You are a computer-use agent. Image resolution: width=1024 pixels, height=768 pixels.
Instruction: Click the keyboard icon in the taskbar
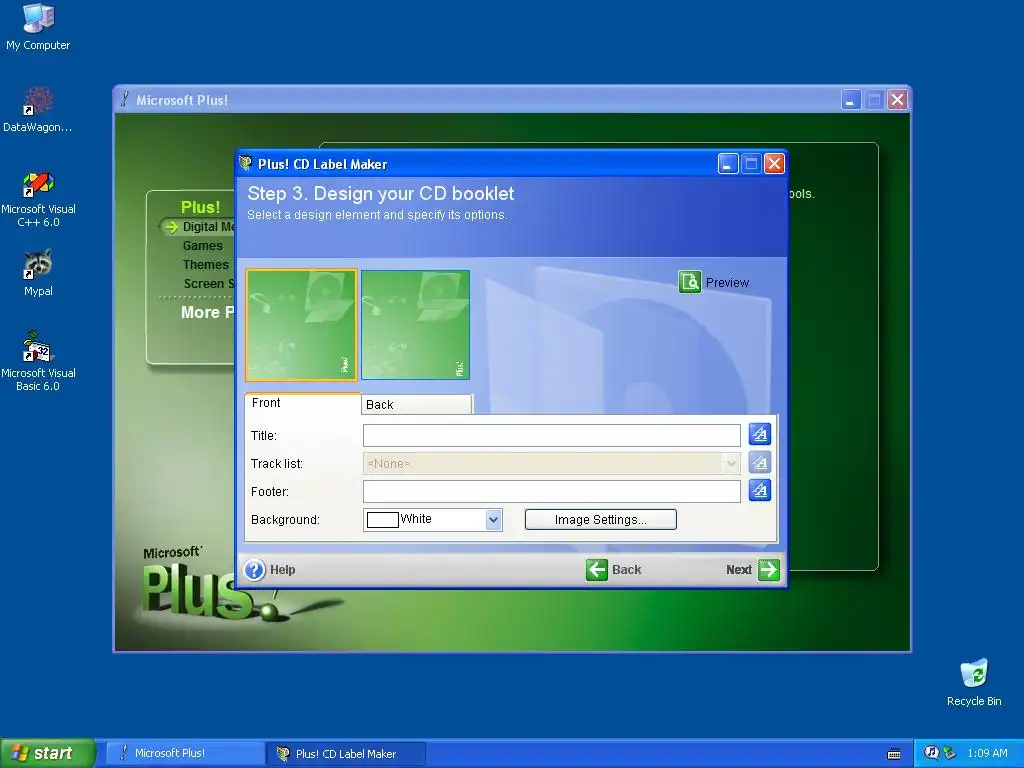pos(894,754)
